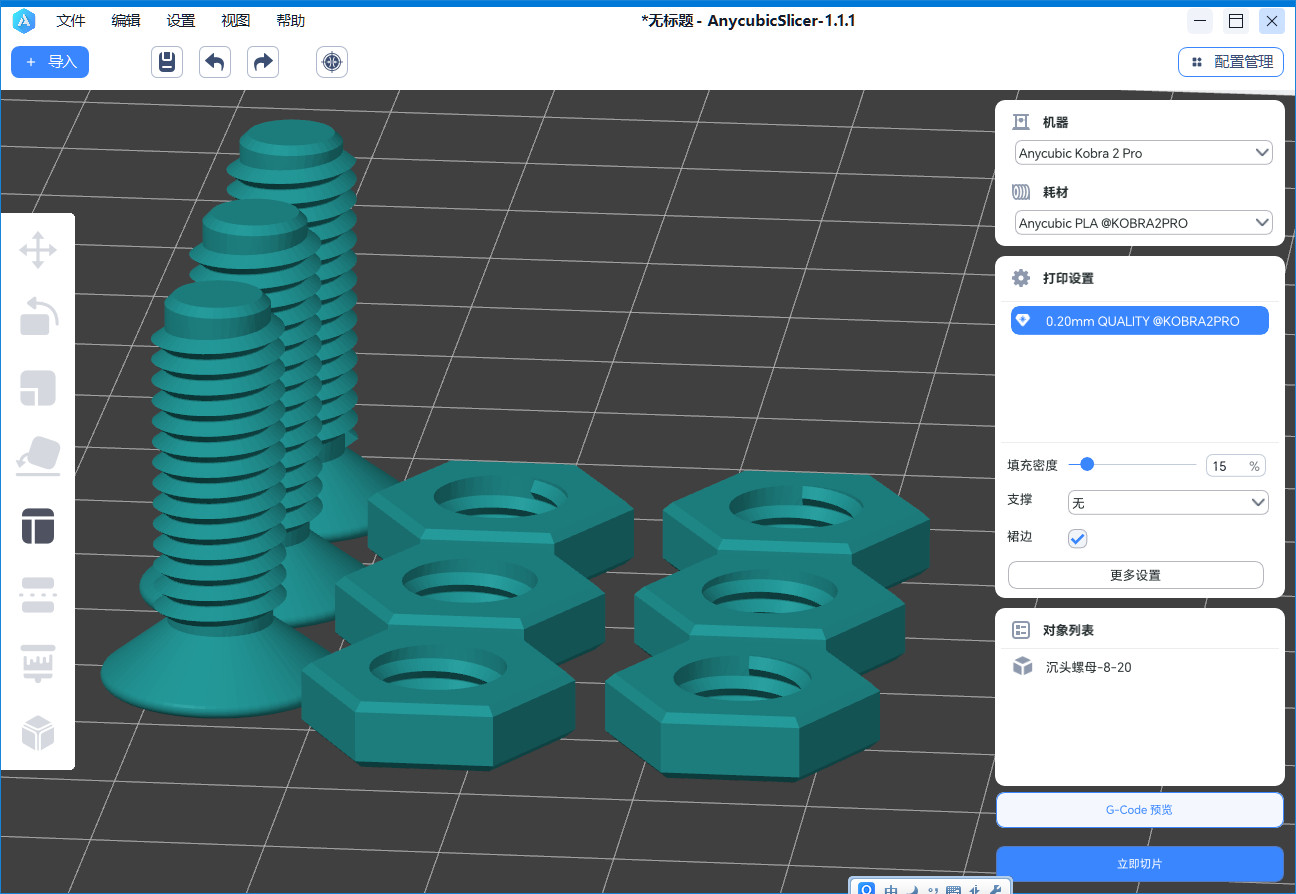Screen dimensions: 1296x894
Task: Open the 耗材 filament dropdown
Action: point(1144,222)
